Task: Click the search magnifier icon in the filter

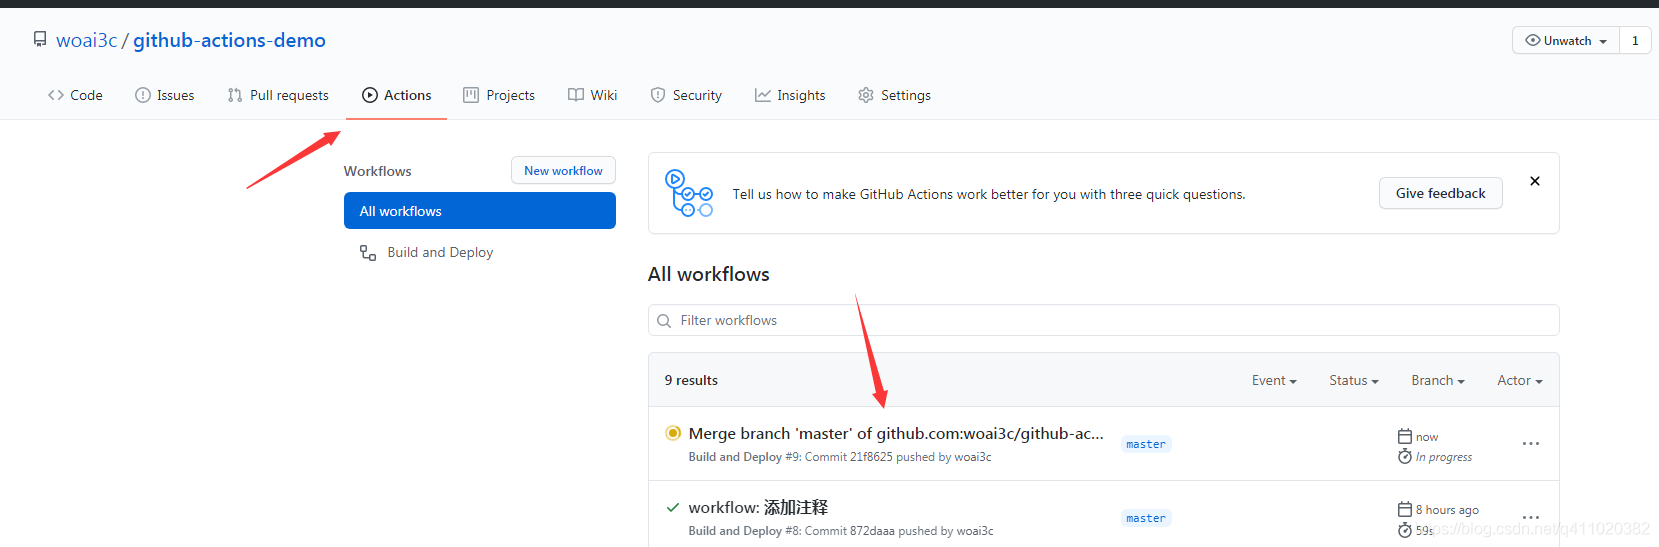Action: (x=664, y=321)
